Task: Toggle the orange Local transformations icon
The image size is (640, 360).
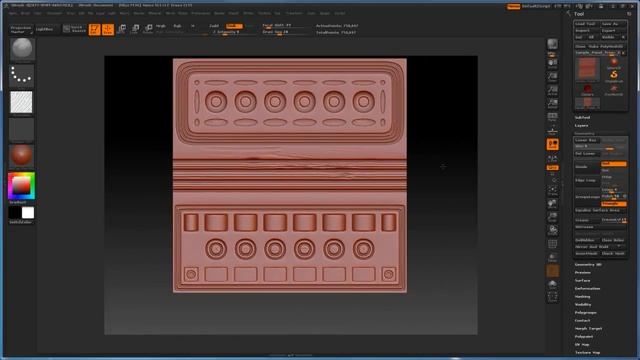Action: [x=553, y=144]
